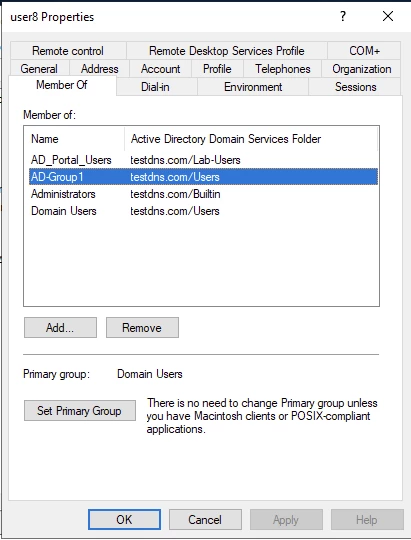Switch to the Account tab
This screenshot has width=411, height=540.
click(160, 69)
